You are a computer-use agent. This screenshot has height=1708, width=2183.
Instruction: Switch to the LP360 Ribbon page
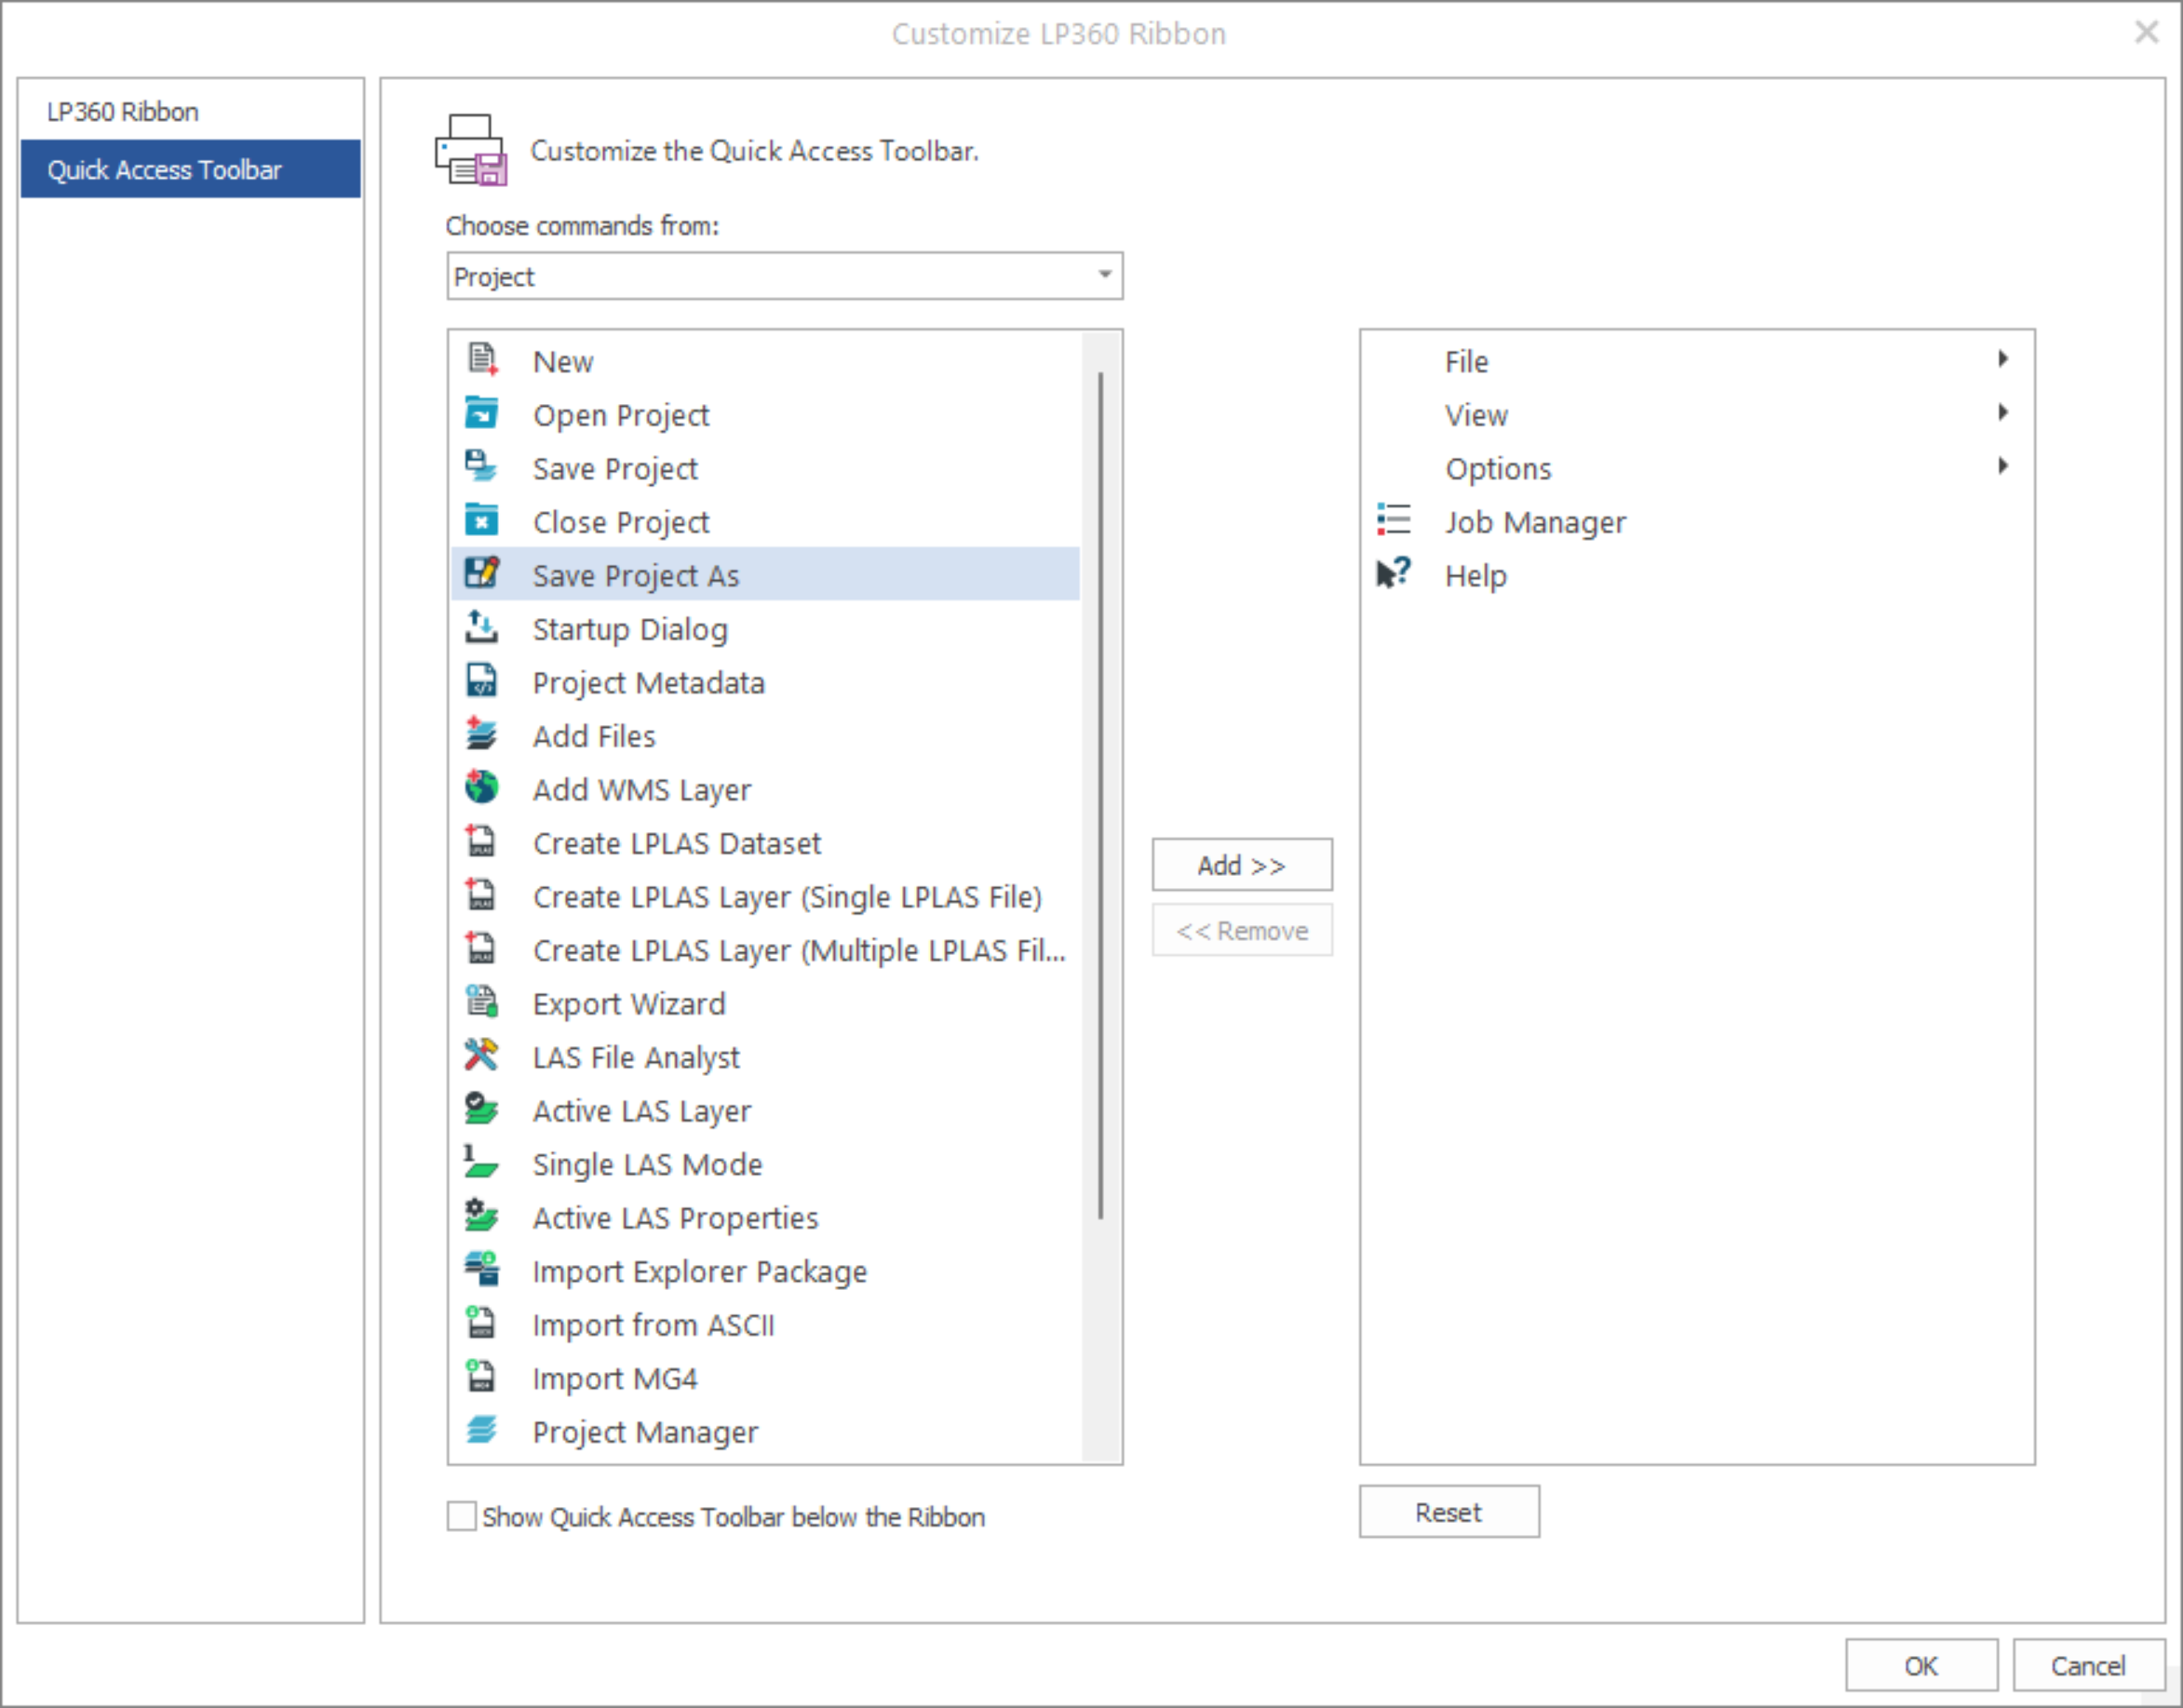191,111
